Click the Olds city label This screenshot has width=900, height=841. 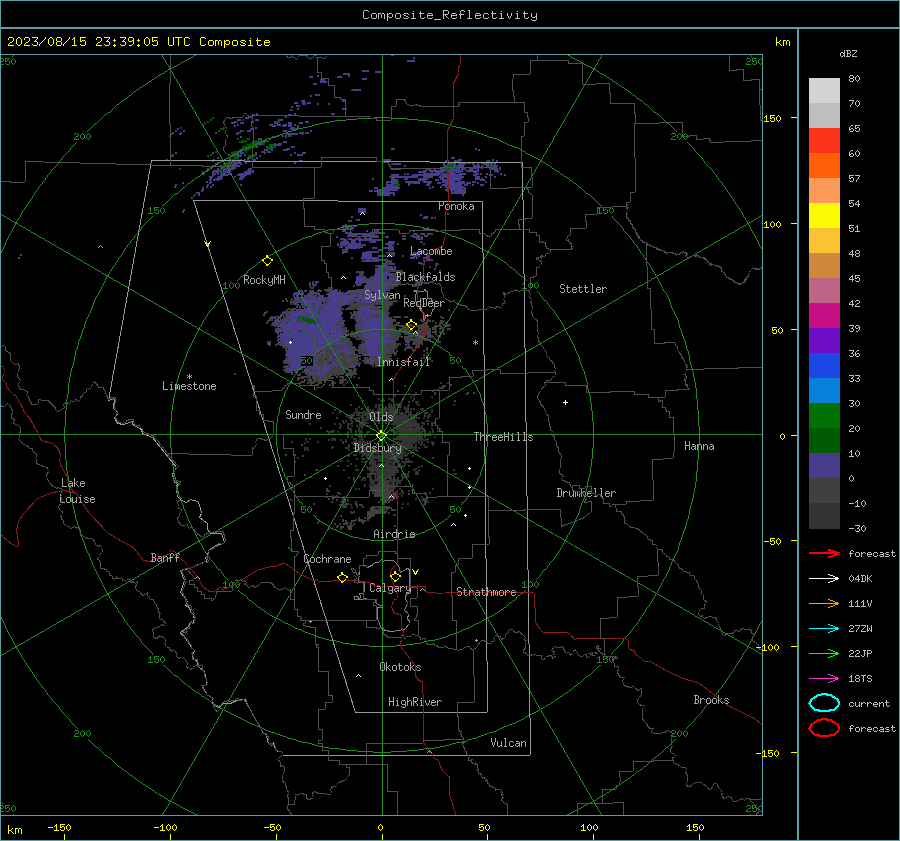pyautogui.click(x=381, y=417)
